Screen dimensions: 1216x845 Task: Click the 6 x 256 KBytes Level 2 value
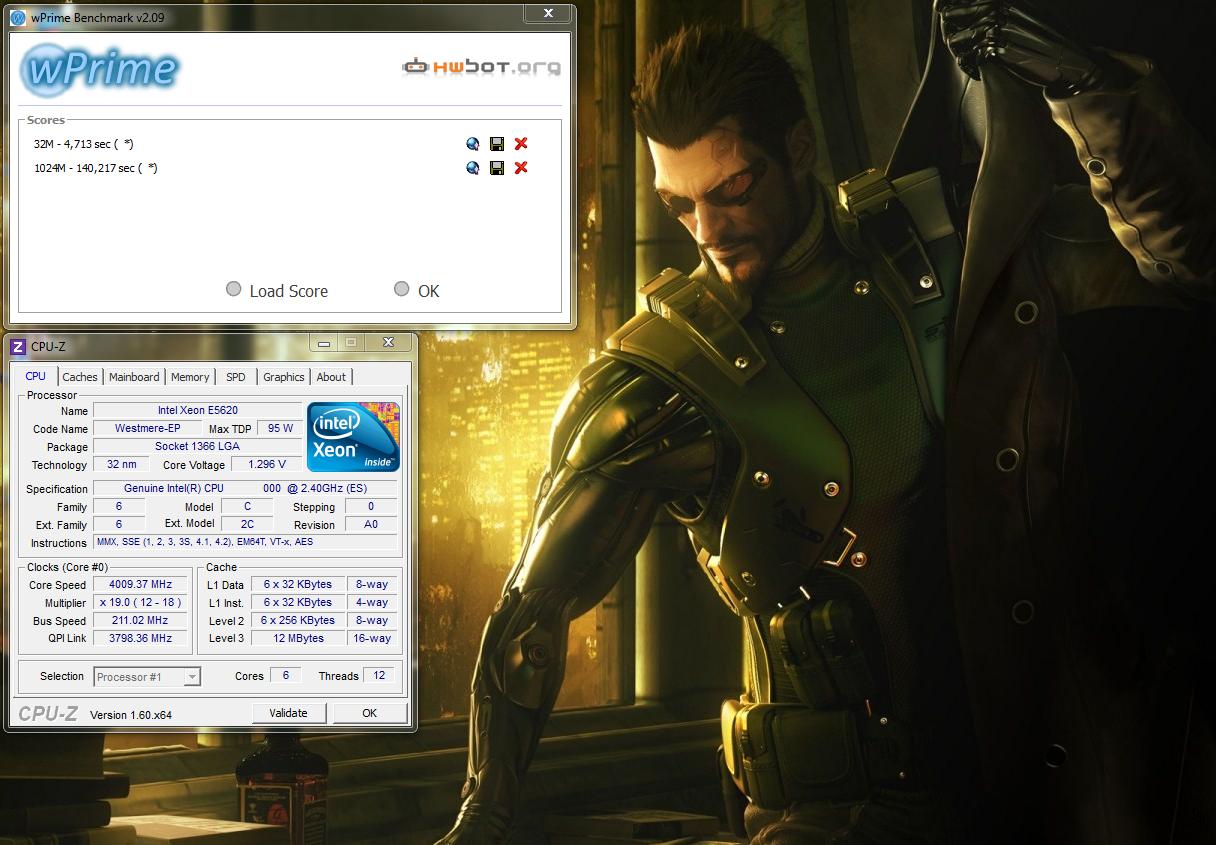[298, 621]
